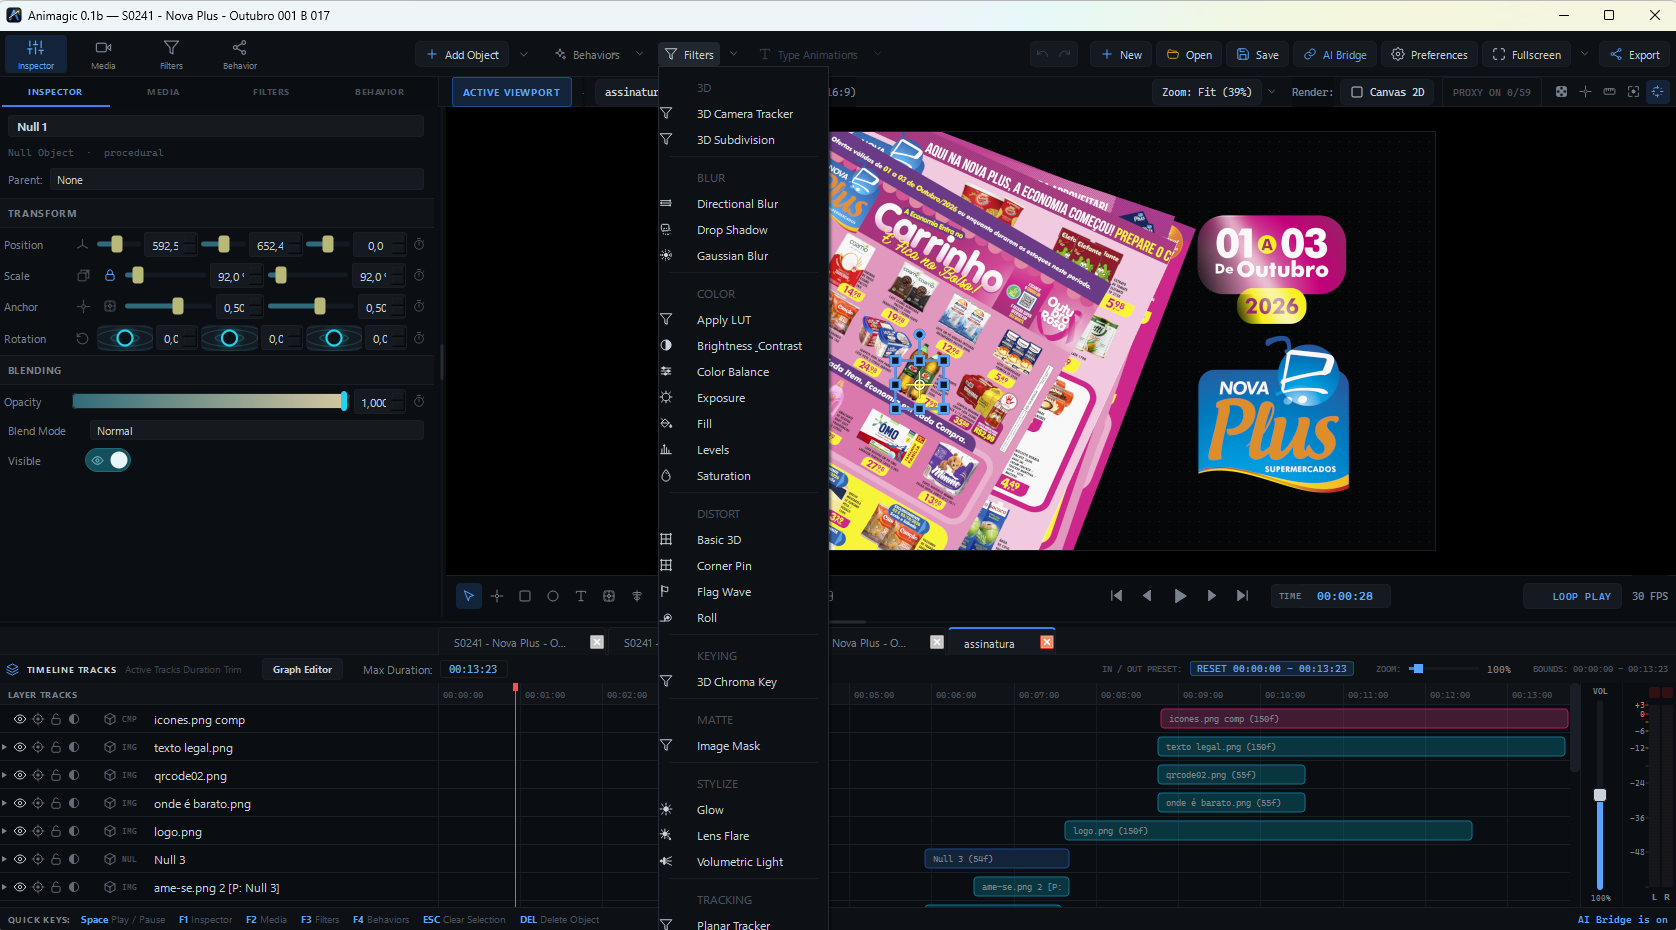Close the assinatura timeline tab
The image size is (1676, 930).
tap(1047, 643)
